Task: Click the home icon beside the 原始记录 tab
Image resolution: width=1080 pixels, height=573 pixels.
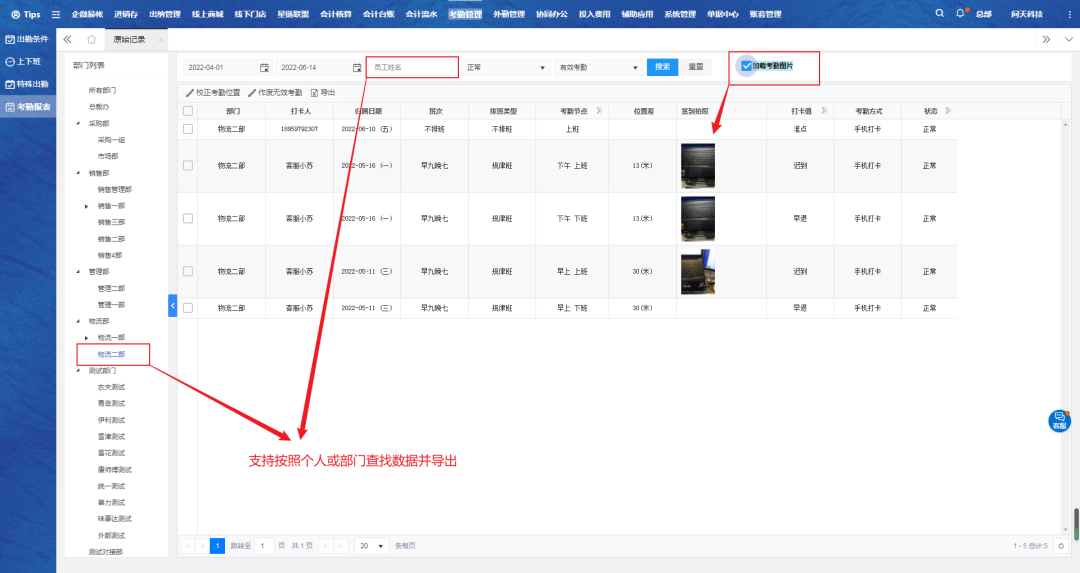Action: point(91,39)
